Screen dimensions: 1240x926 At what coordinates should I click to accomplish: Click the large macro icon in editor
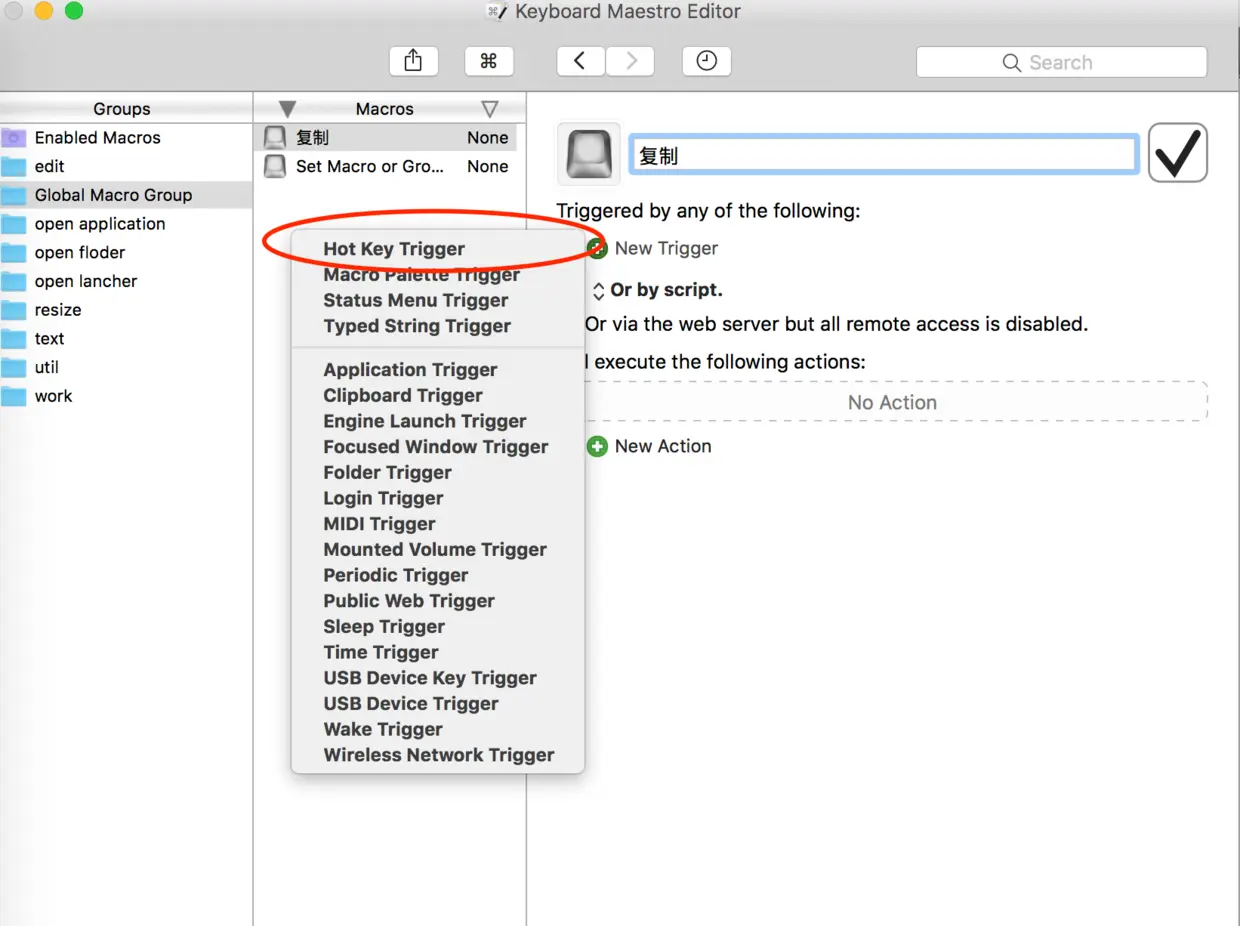point(589,154)
